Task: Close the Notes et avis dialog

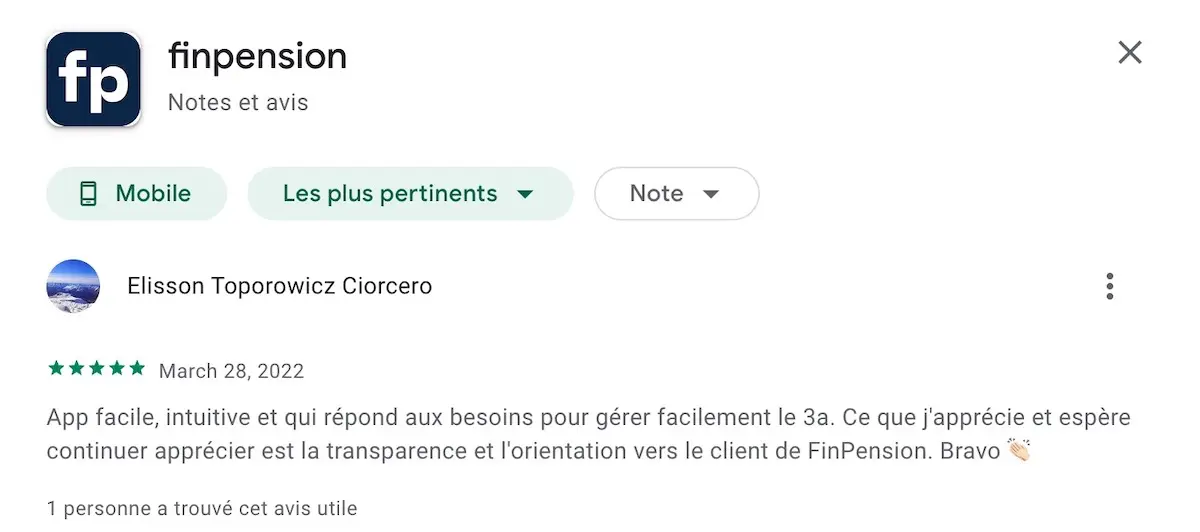Action: click(1129, 53)
